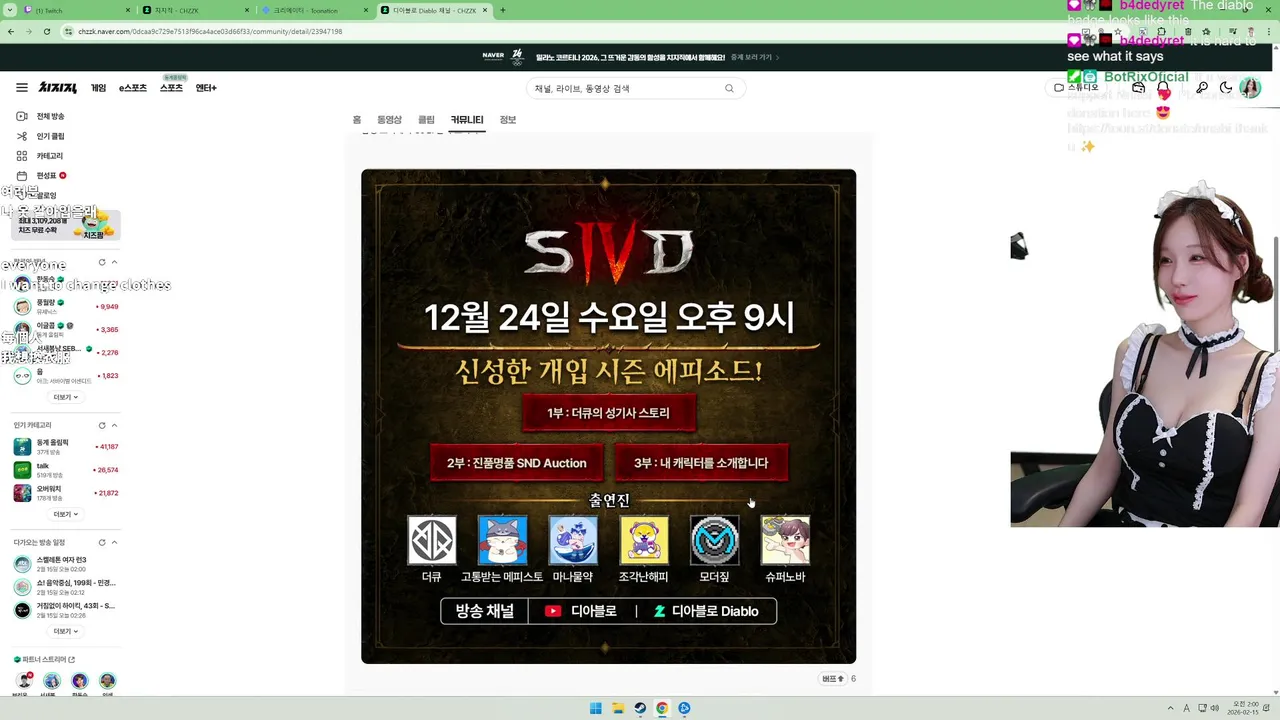Viewport: 1280px width, 720px height.
Task: Click the 스켈레톤 여자 런3 schedule avatar
Action: pos(22,564)
